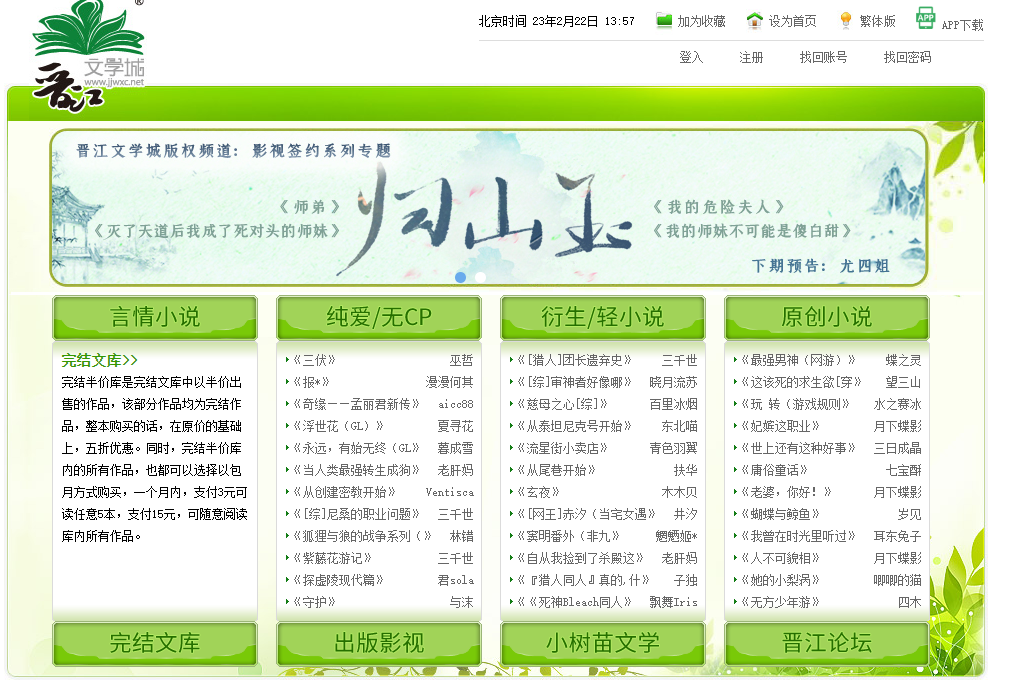The width and height of the screenshot is (1014, 683).
Task: Open novel 《世上还有这种好事》
Action: click(x=799, y=448)
